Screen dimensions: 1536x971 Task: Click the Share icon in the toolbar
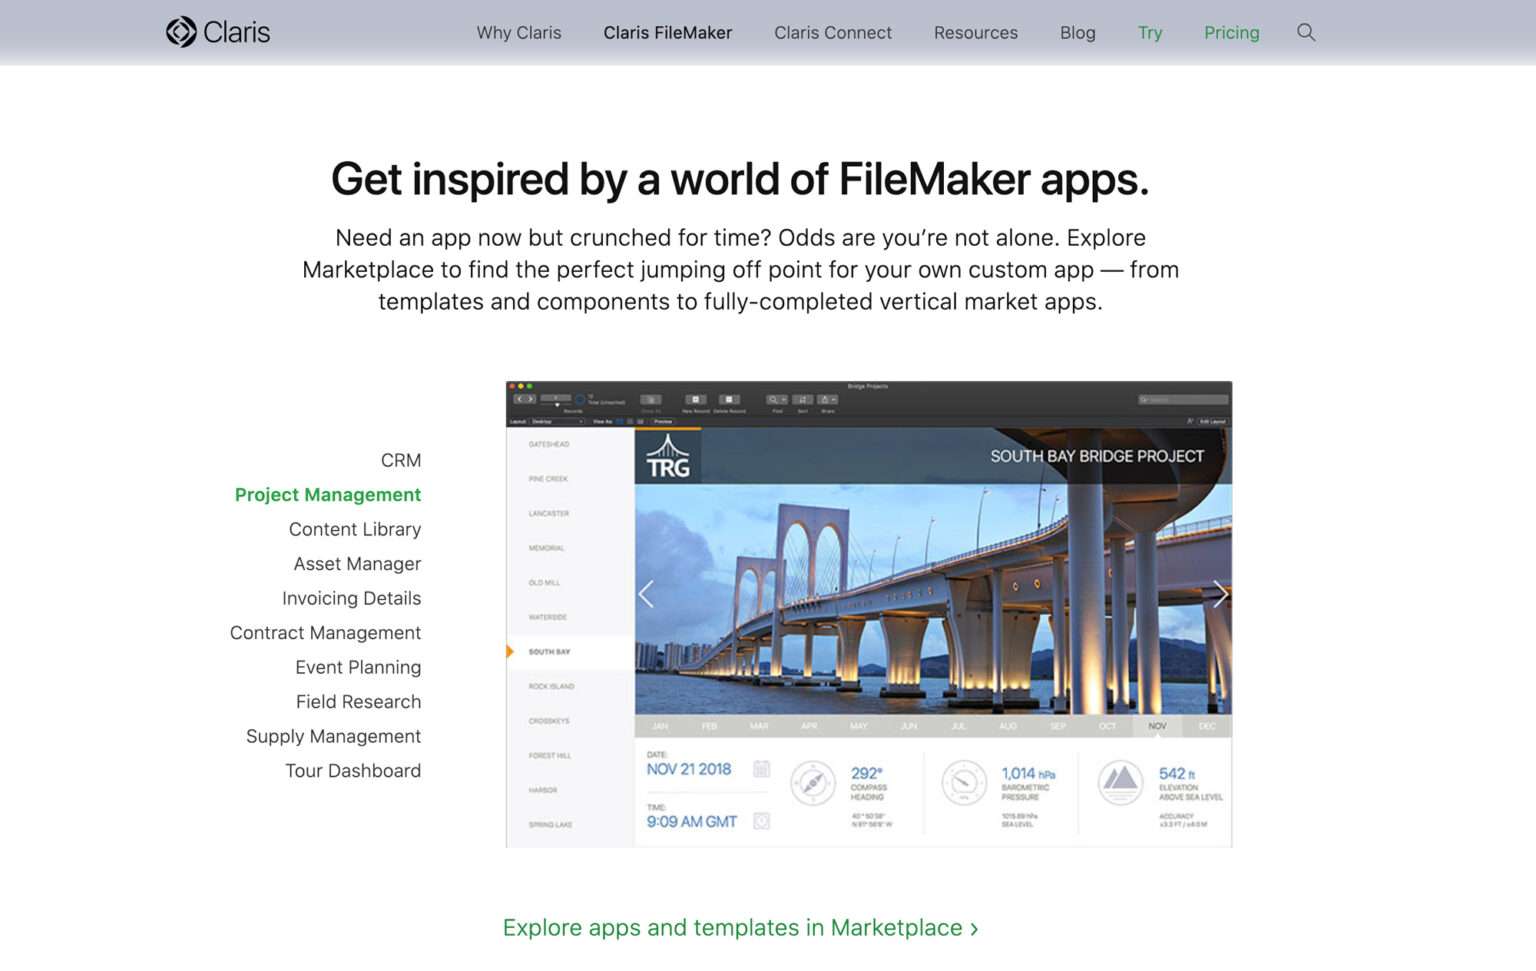coord(823,399)
